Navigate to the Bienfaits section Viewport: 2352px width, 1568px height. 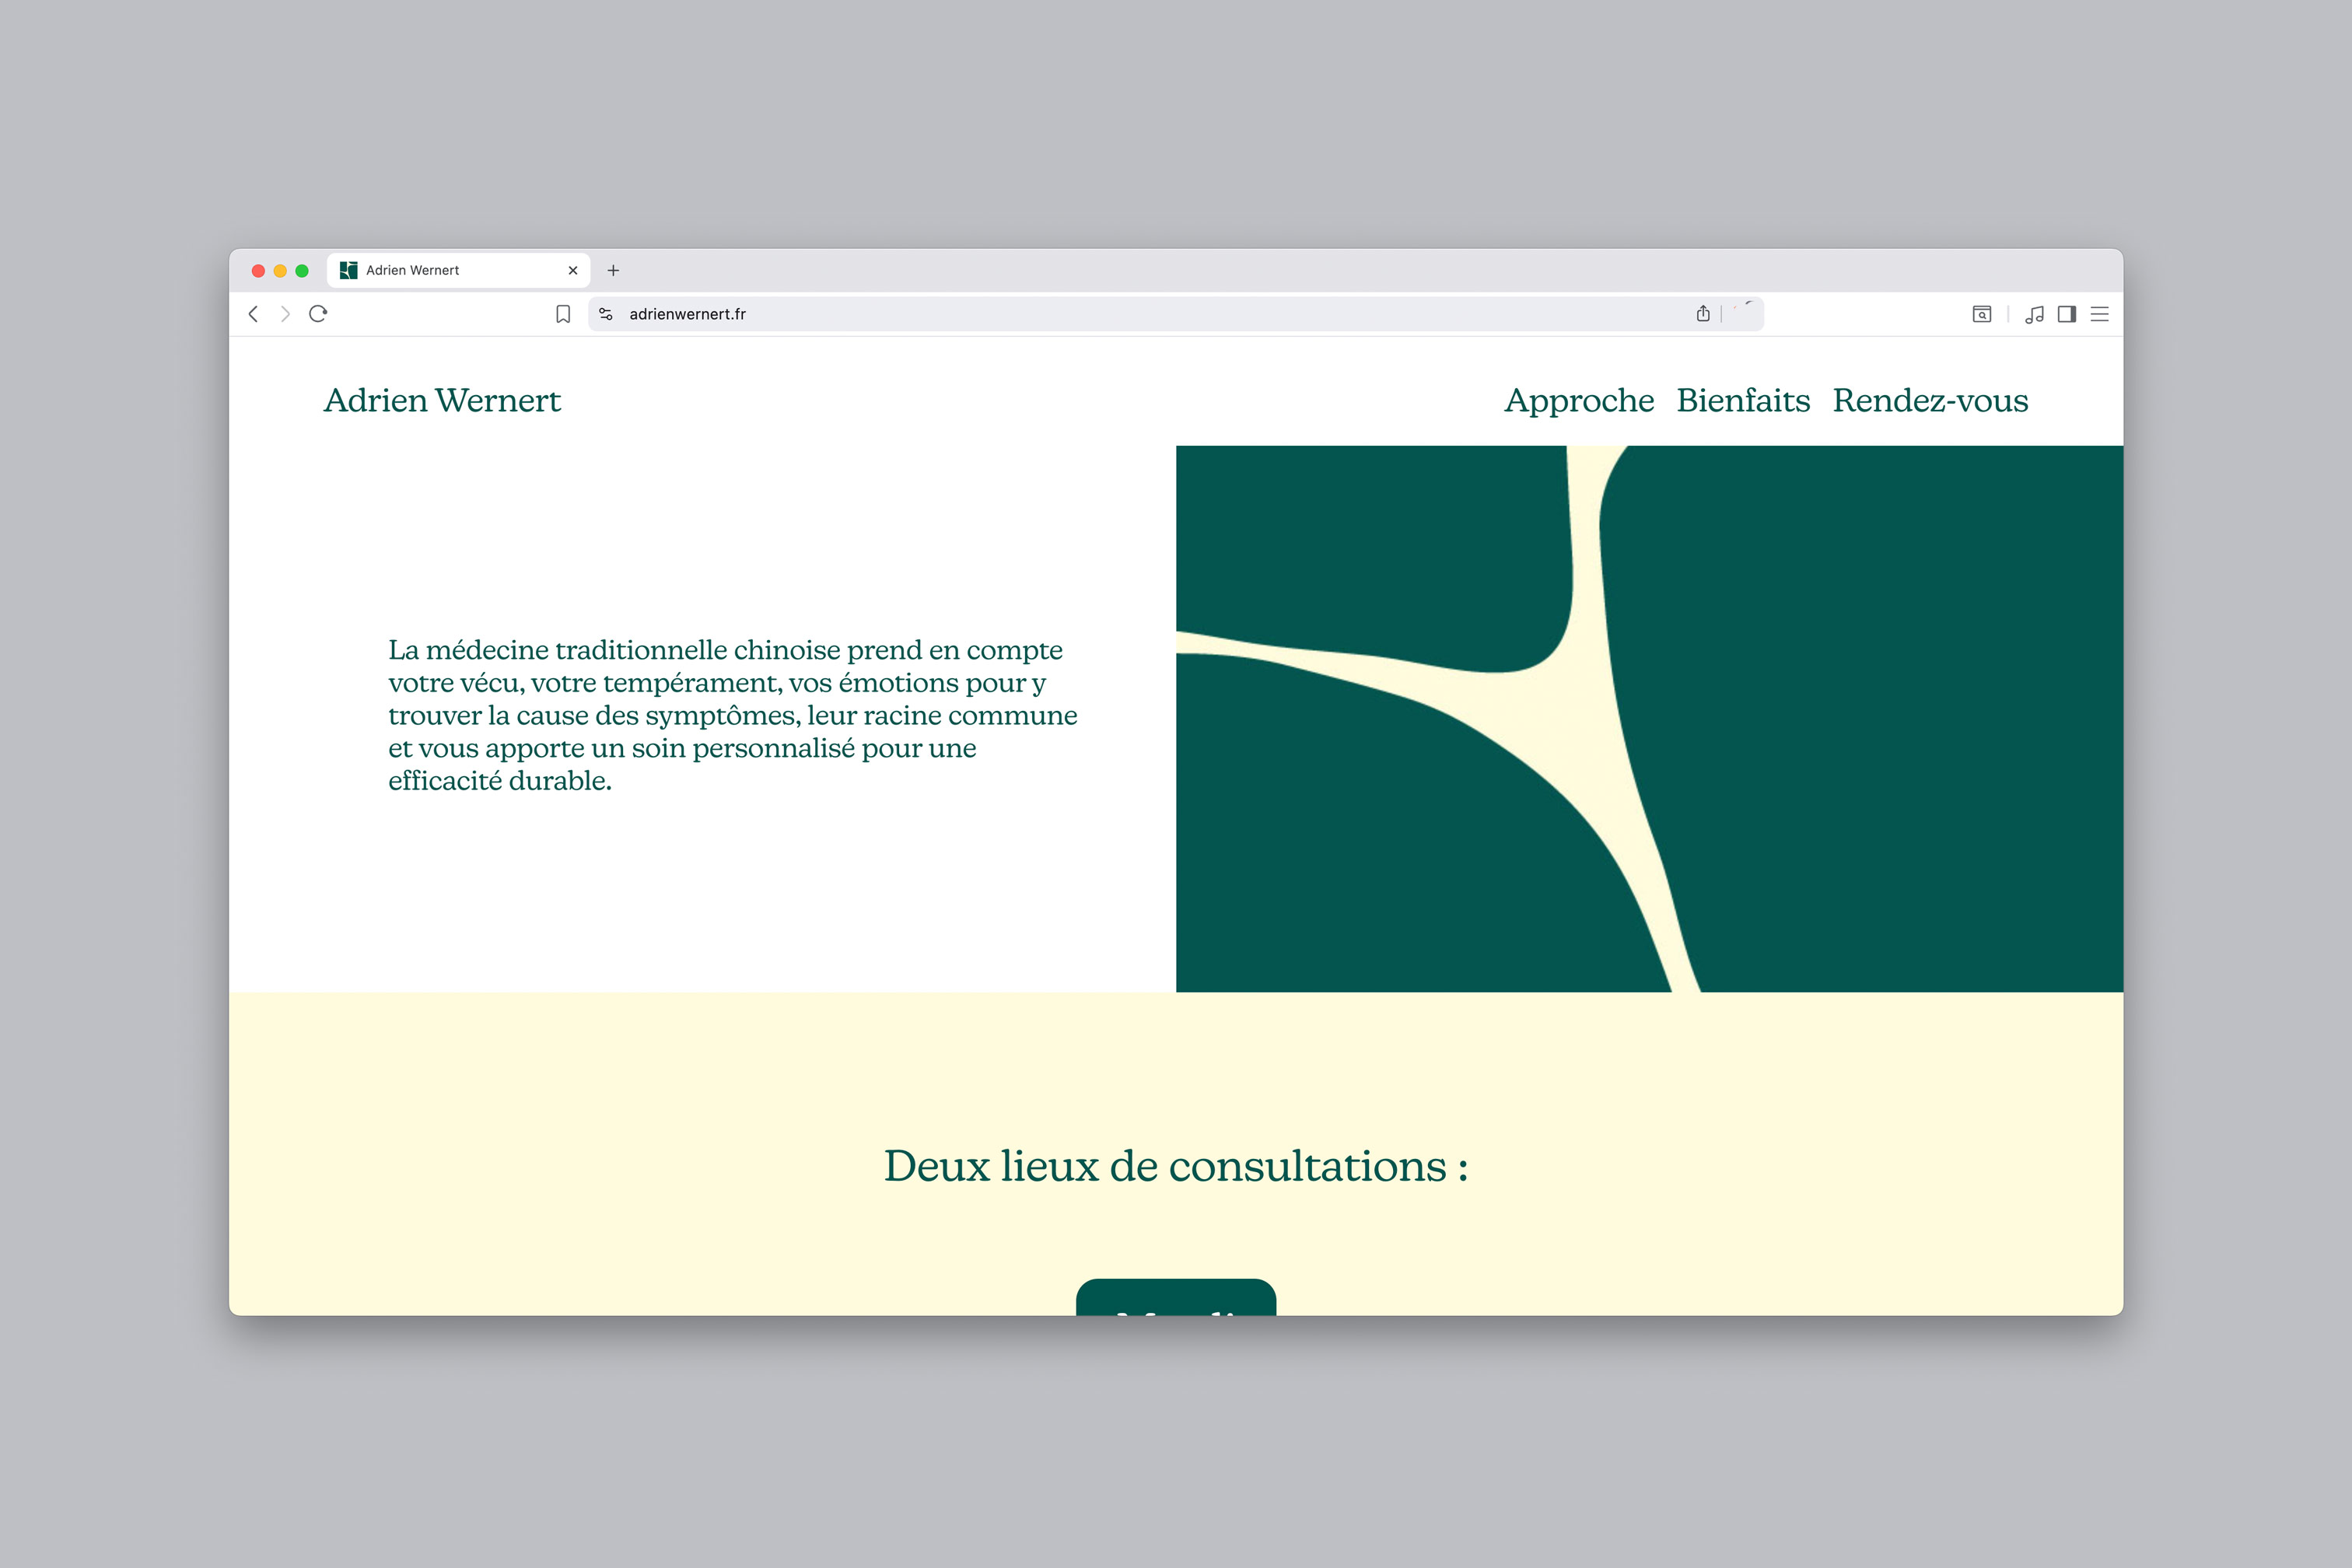pos(1743,400)
